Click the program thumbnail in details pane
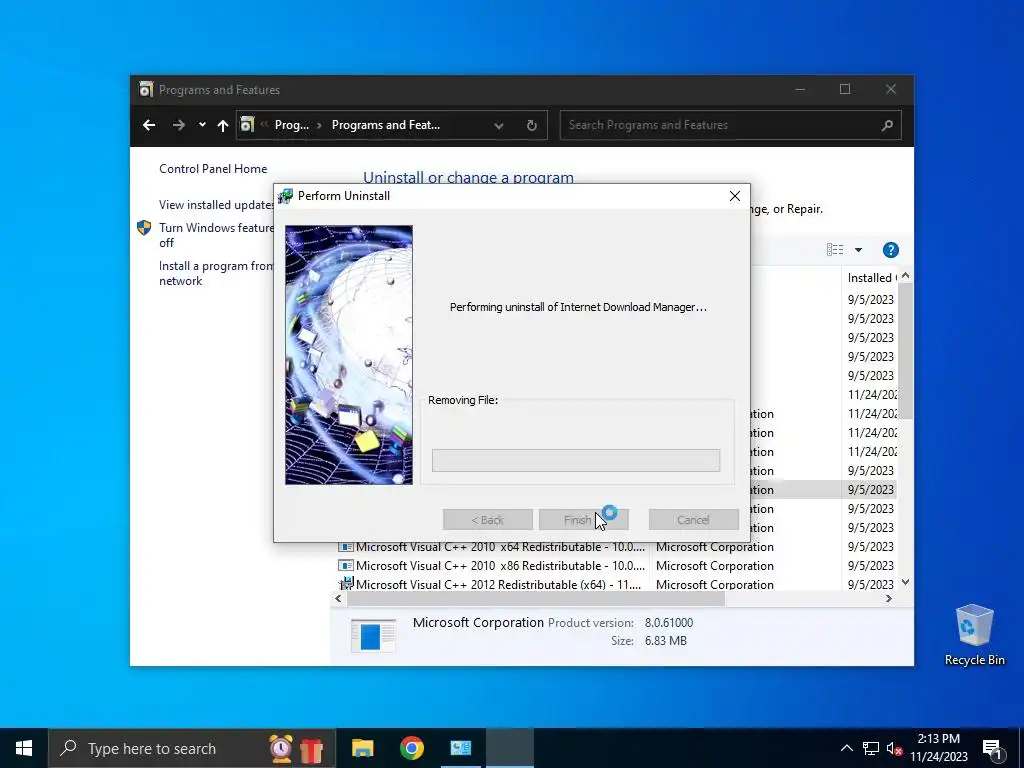 click(x=373, y=635)
